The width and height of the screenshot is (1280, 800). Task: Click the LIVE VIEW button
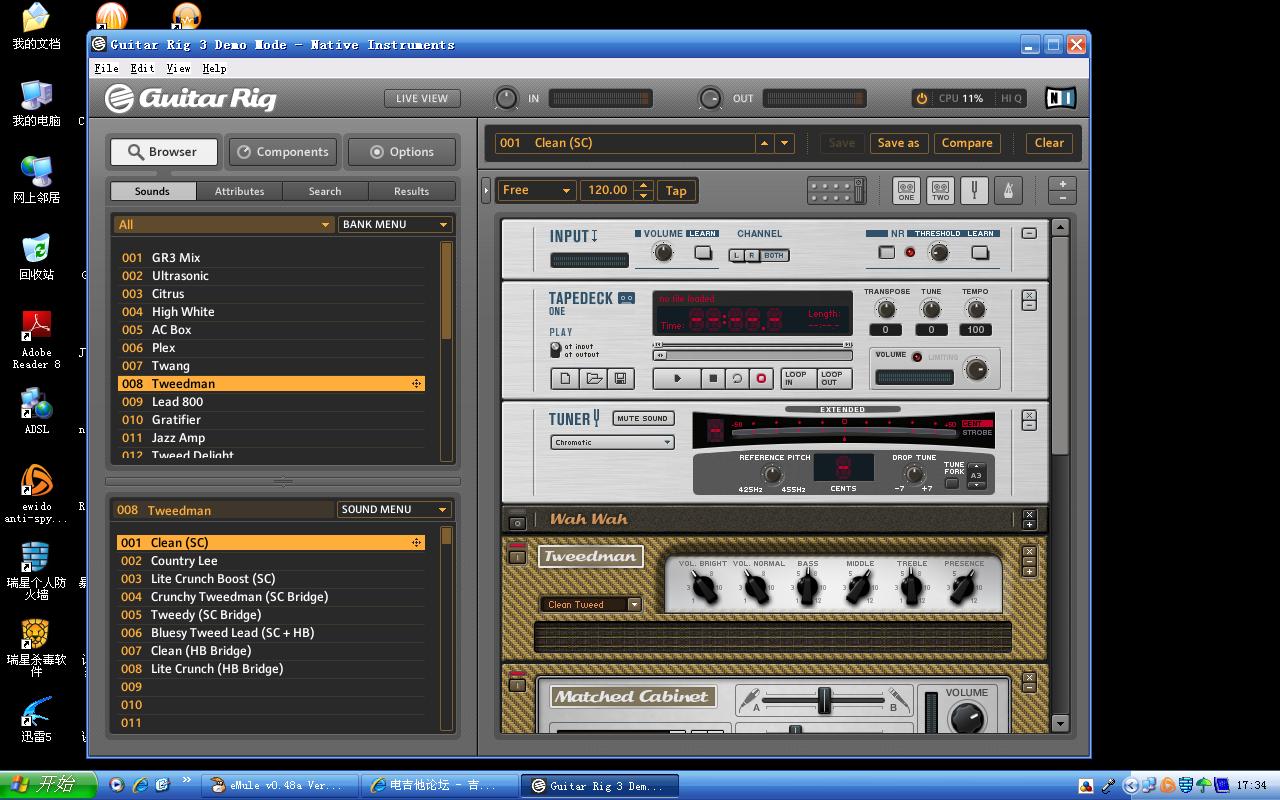coord(422,98)
